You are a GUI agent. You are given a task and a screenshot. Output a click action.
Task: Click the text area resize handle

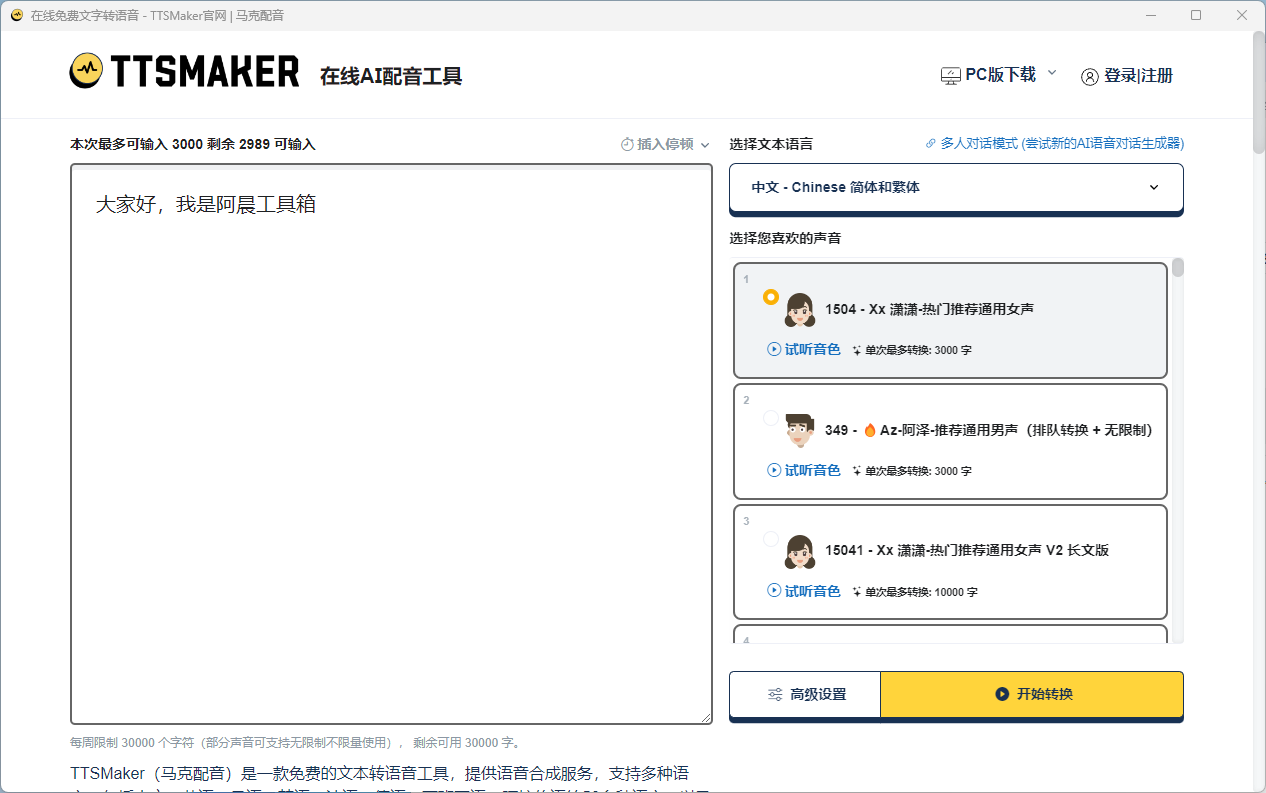[x=706, y=717]
